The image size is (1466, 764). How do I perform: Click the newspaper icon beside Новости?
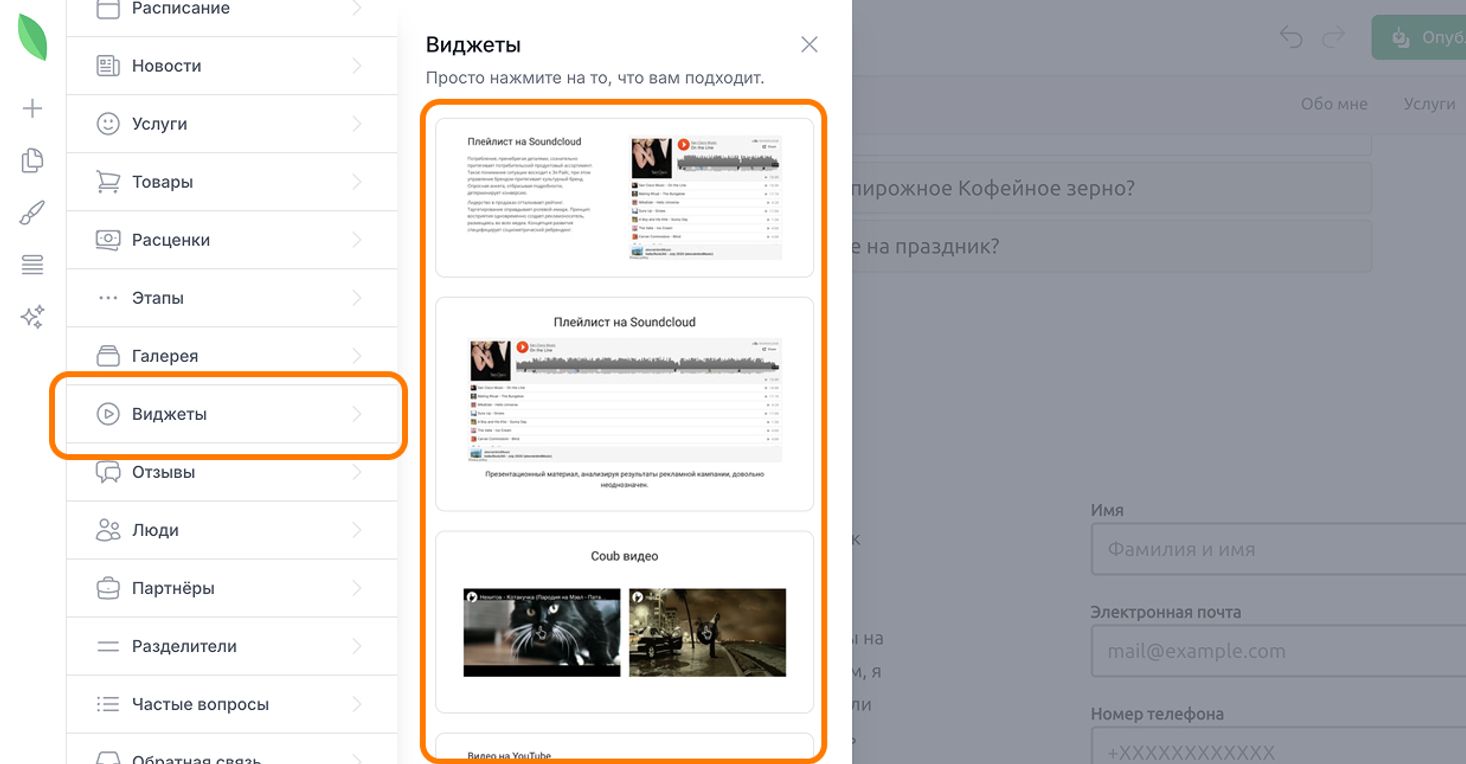[x=107, y=66]
